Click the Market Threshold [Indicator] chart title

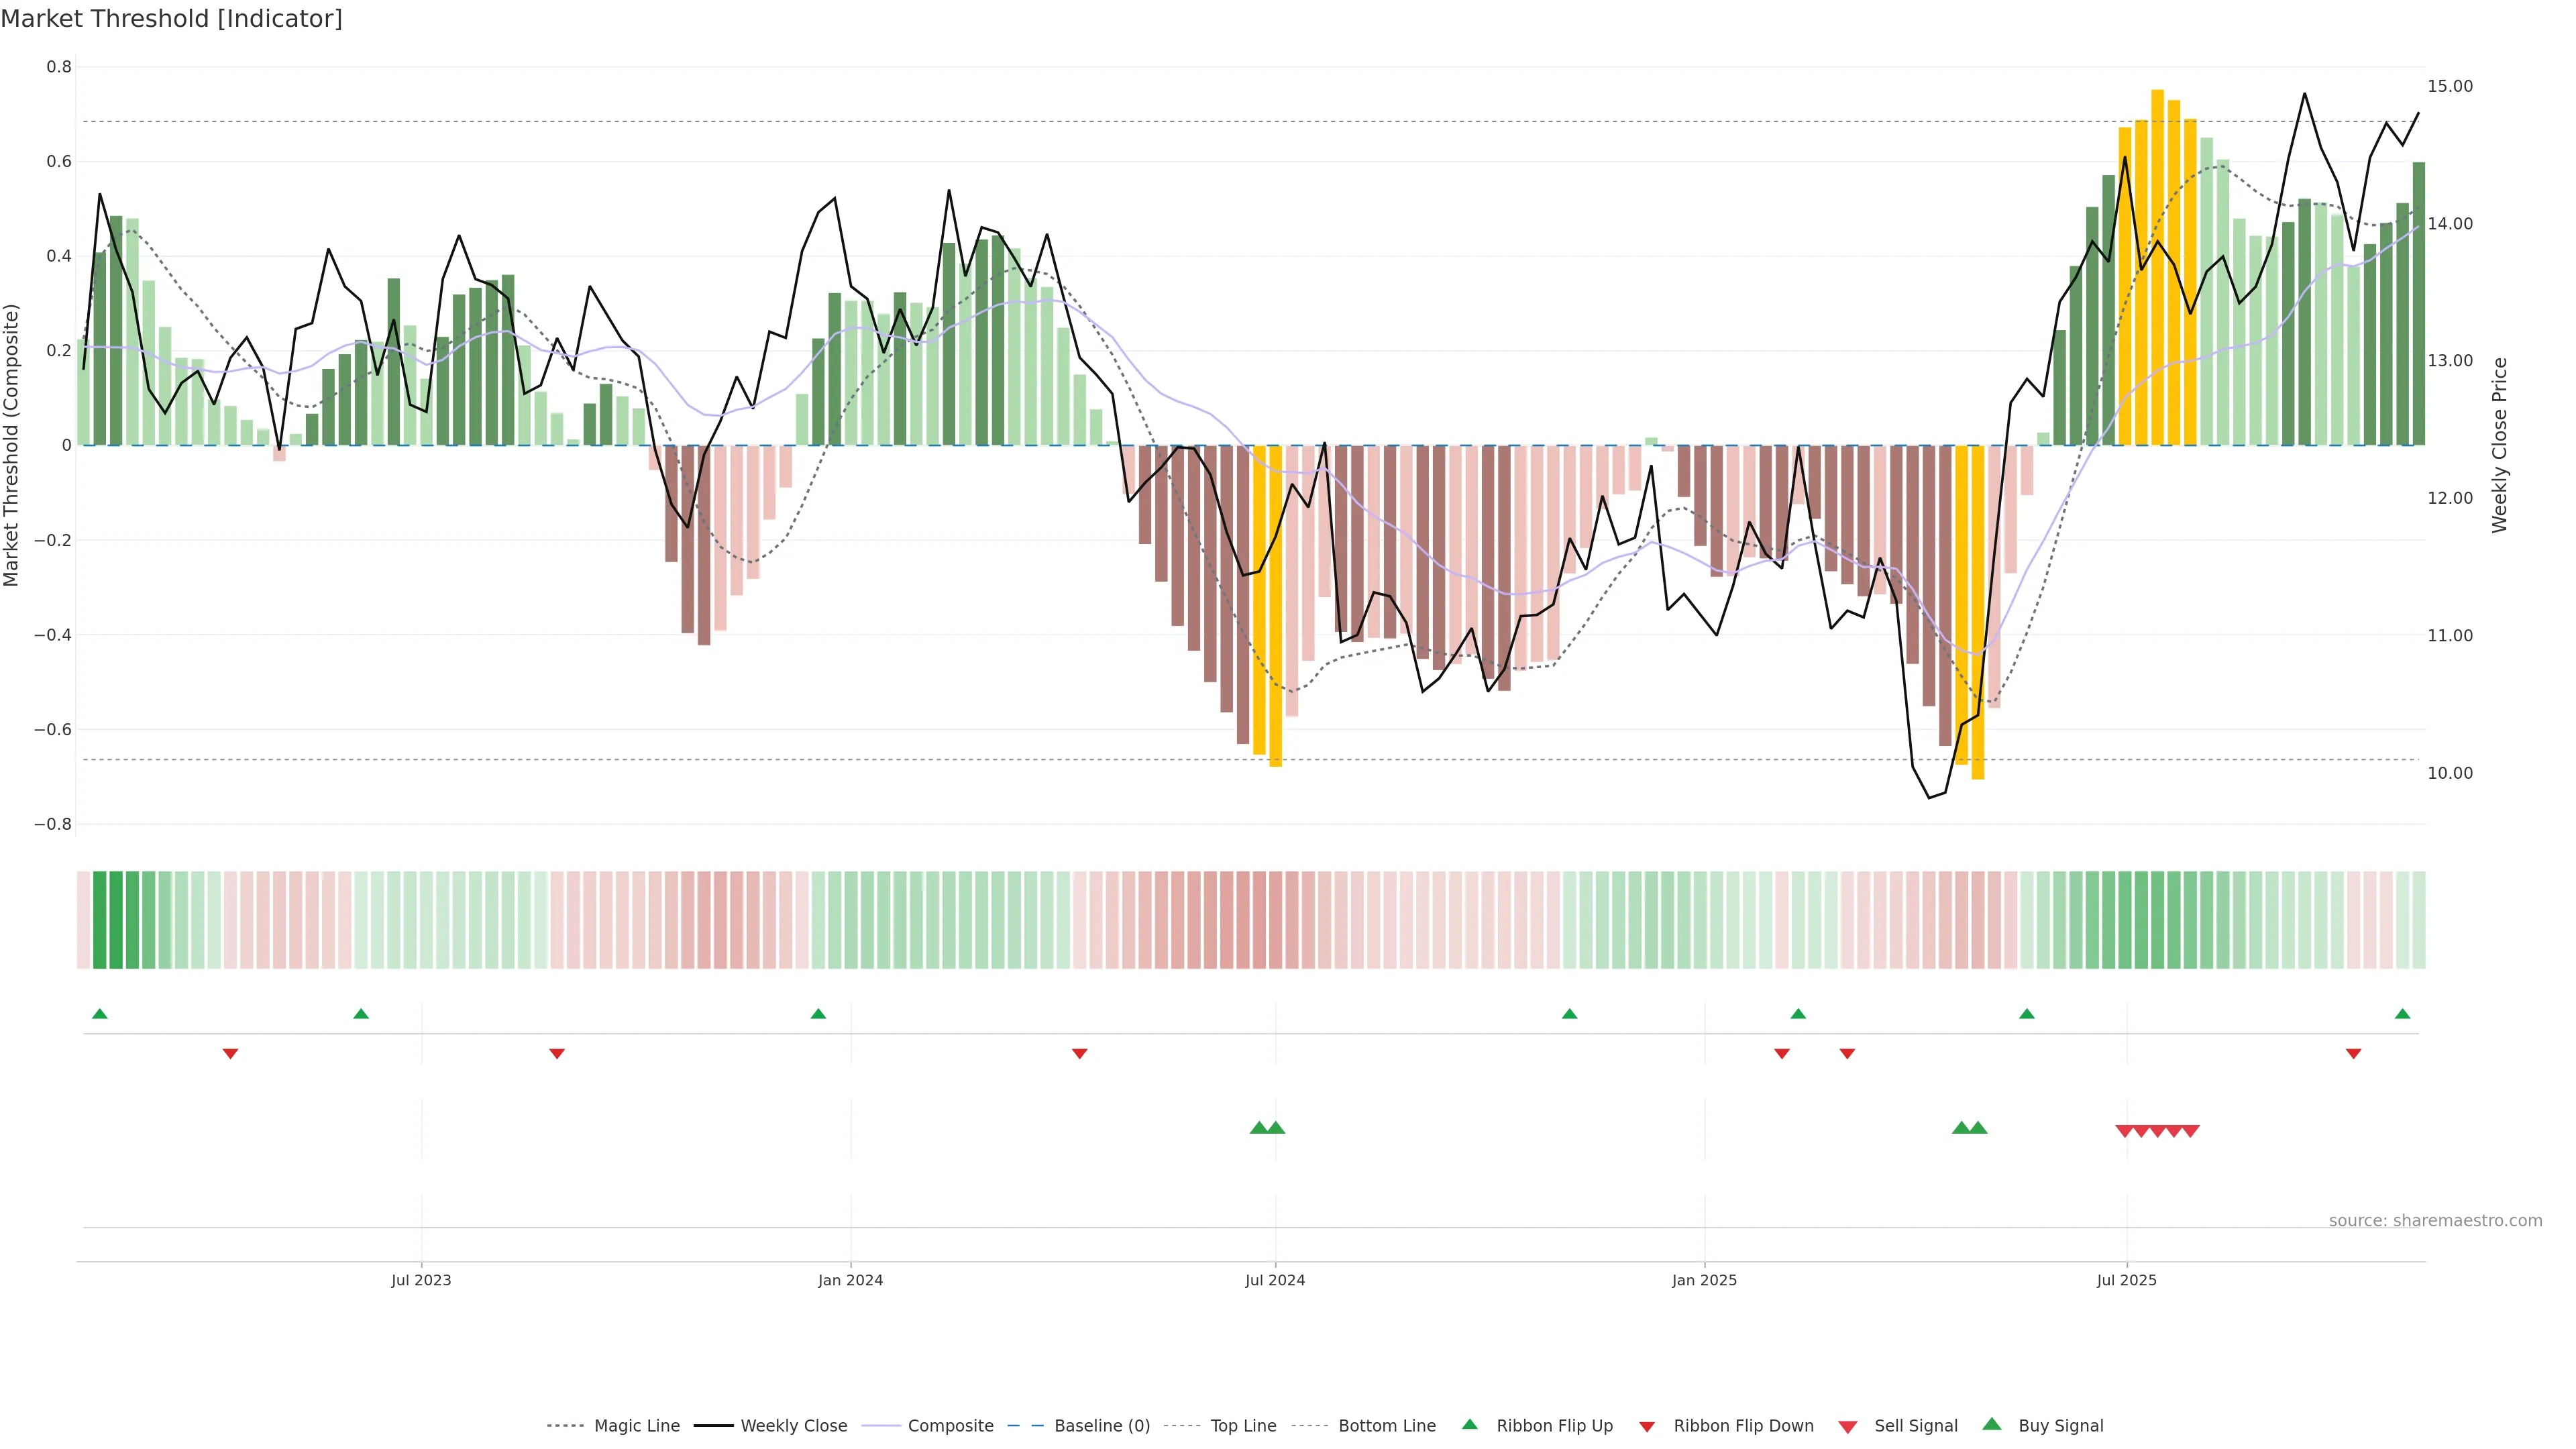[x=171, y=19]
